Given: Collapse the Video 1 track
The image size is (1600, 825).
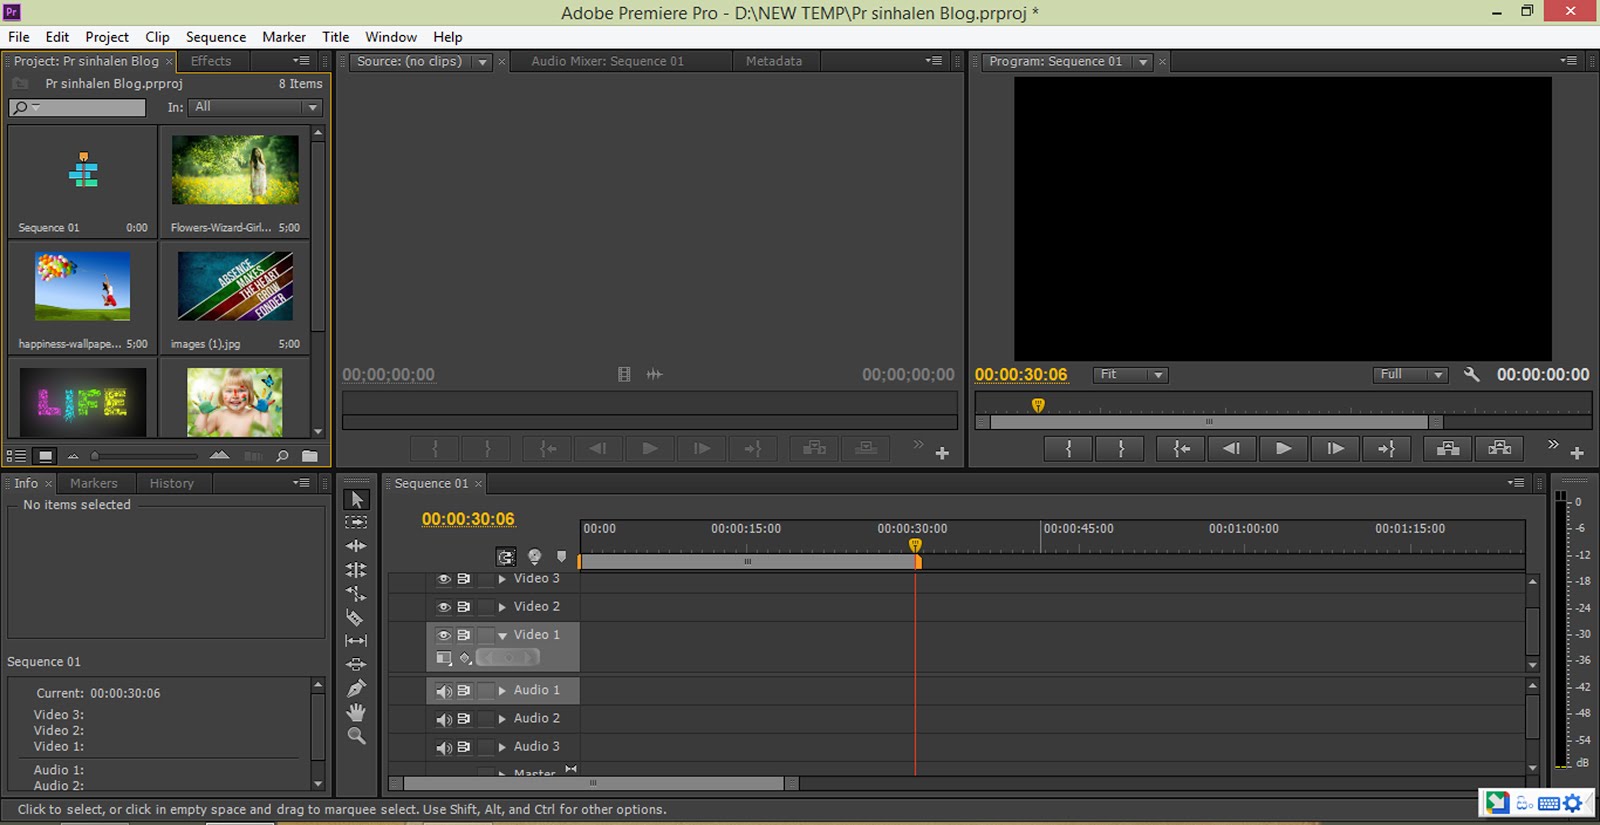Looking at the screenshot, I should (x=502, y=635).
